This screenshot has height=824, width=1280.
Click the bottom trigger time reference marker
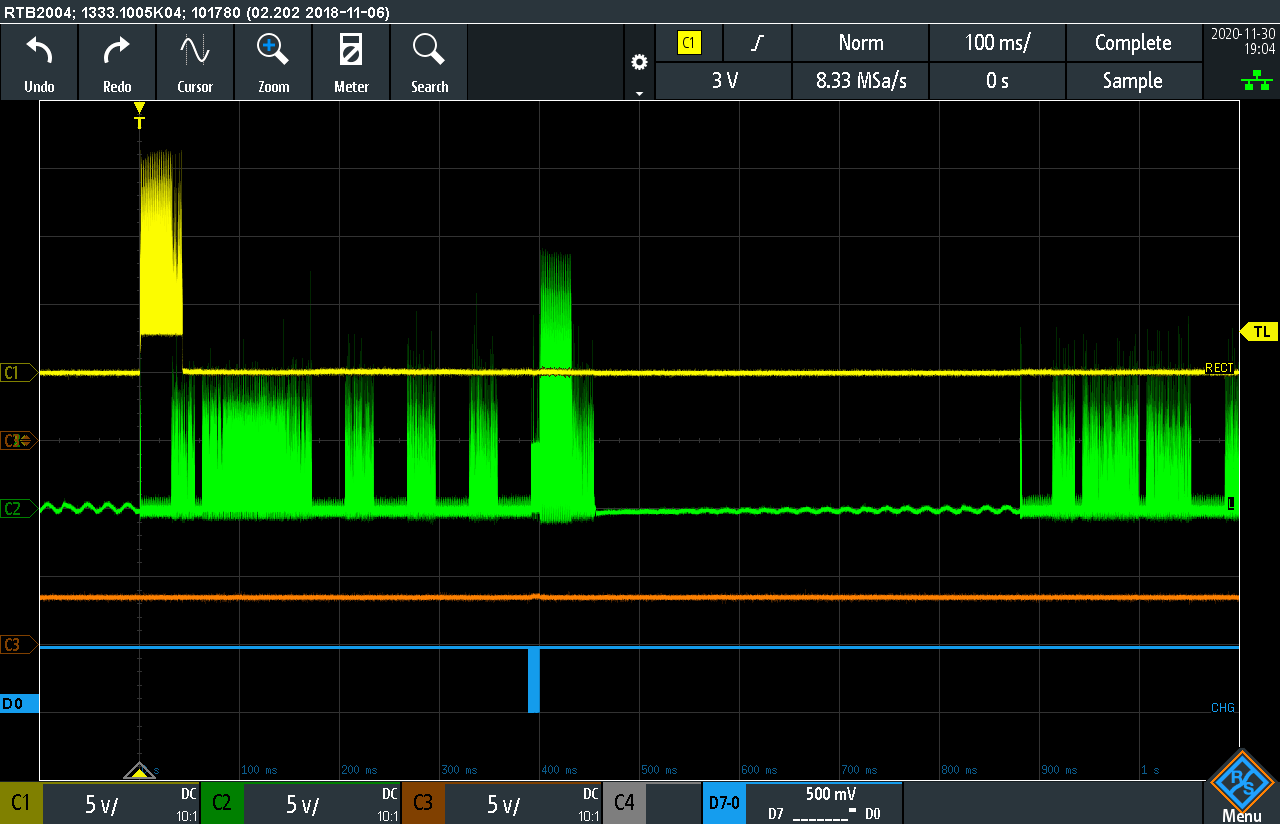pos(139,771)
